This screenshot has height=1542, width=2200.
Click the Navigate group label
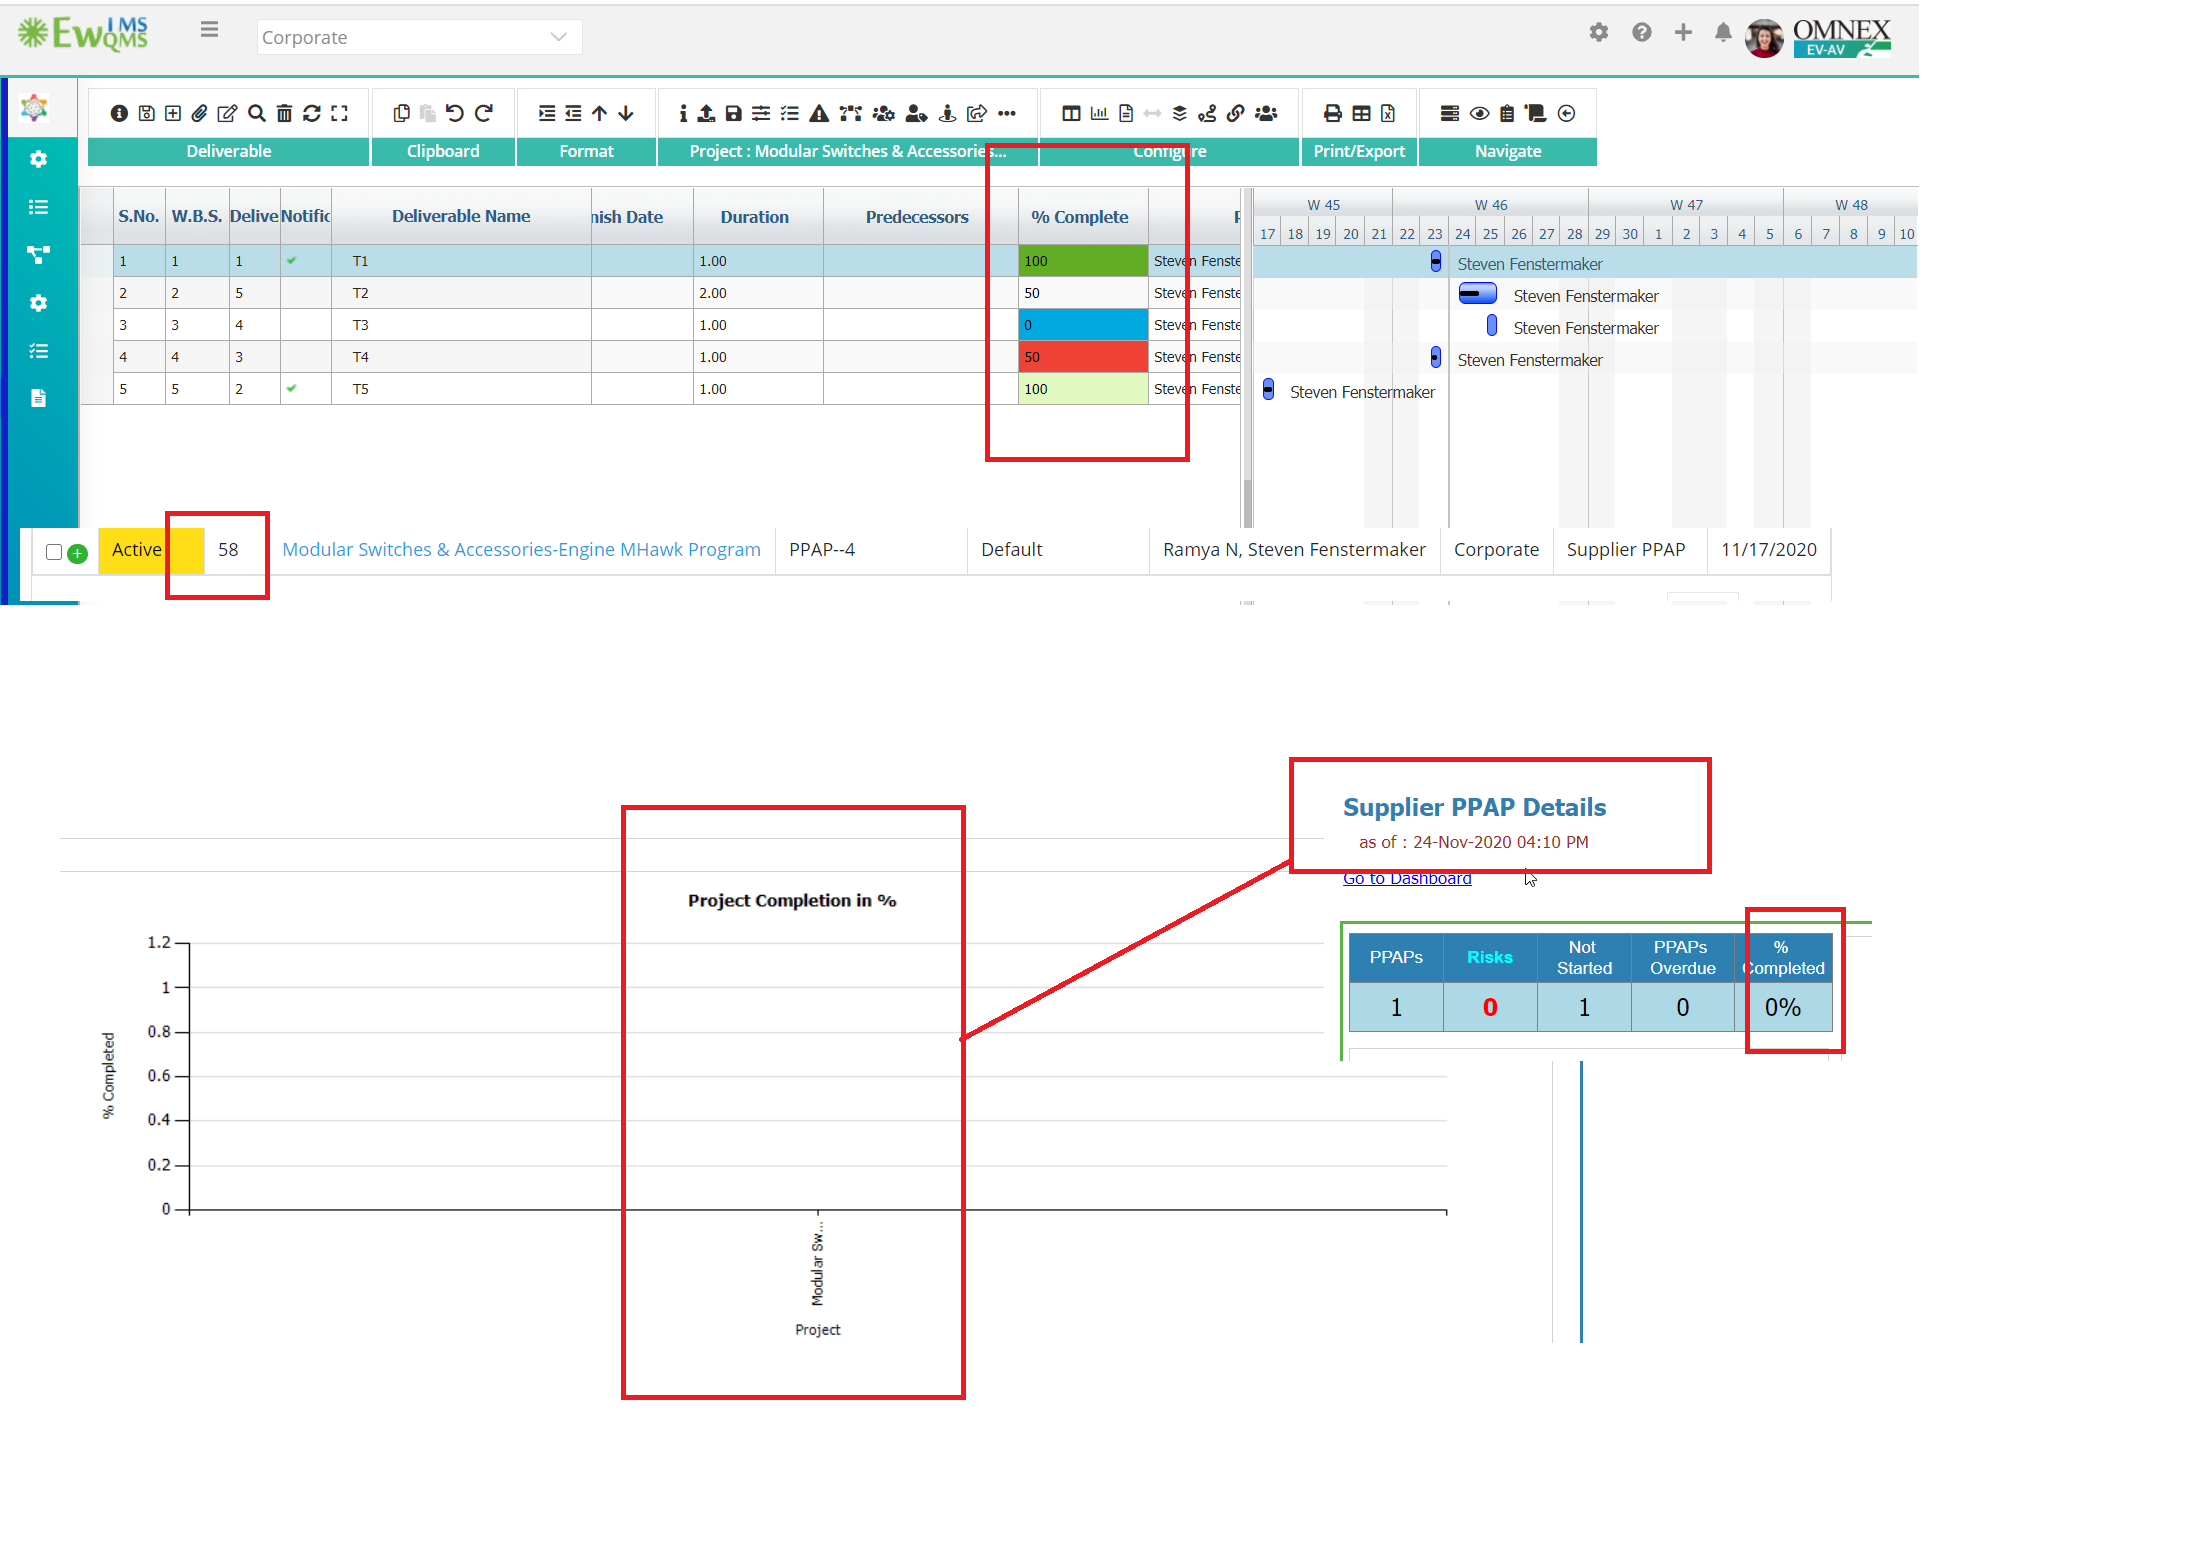click(1508, 152)
